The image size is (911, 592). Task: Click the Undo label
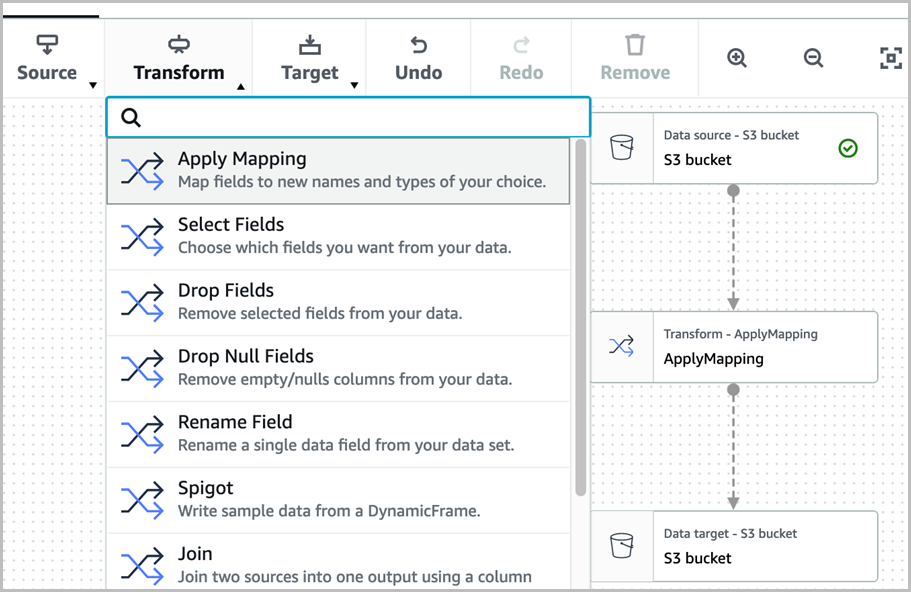point(418,73)
